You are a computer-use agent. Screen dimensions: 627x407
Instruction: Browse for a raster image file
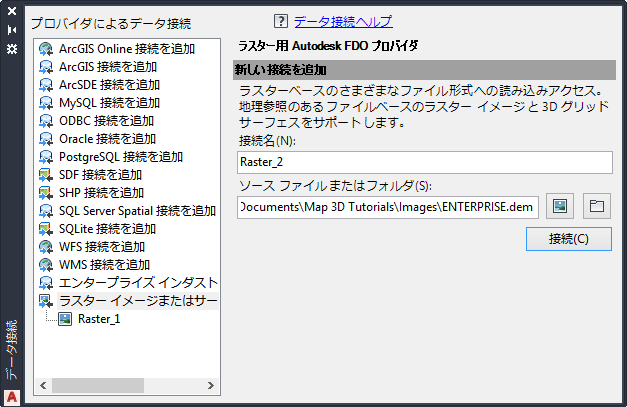click(560, 206)
